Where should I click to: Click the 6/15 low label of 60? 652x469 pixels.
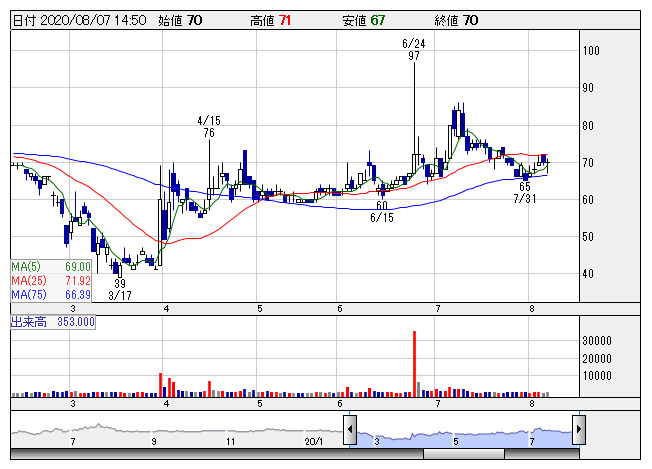coord(381,211)
